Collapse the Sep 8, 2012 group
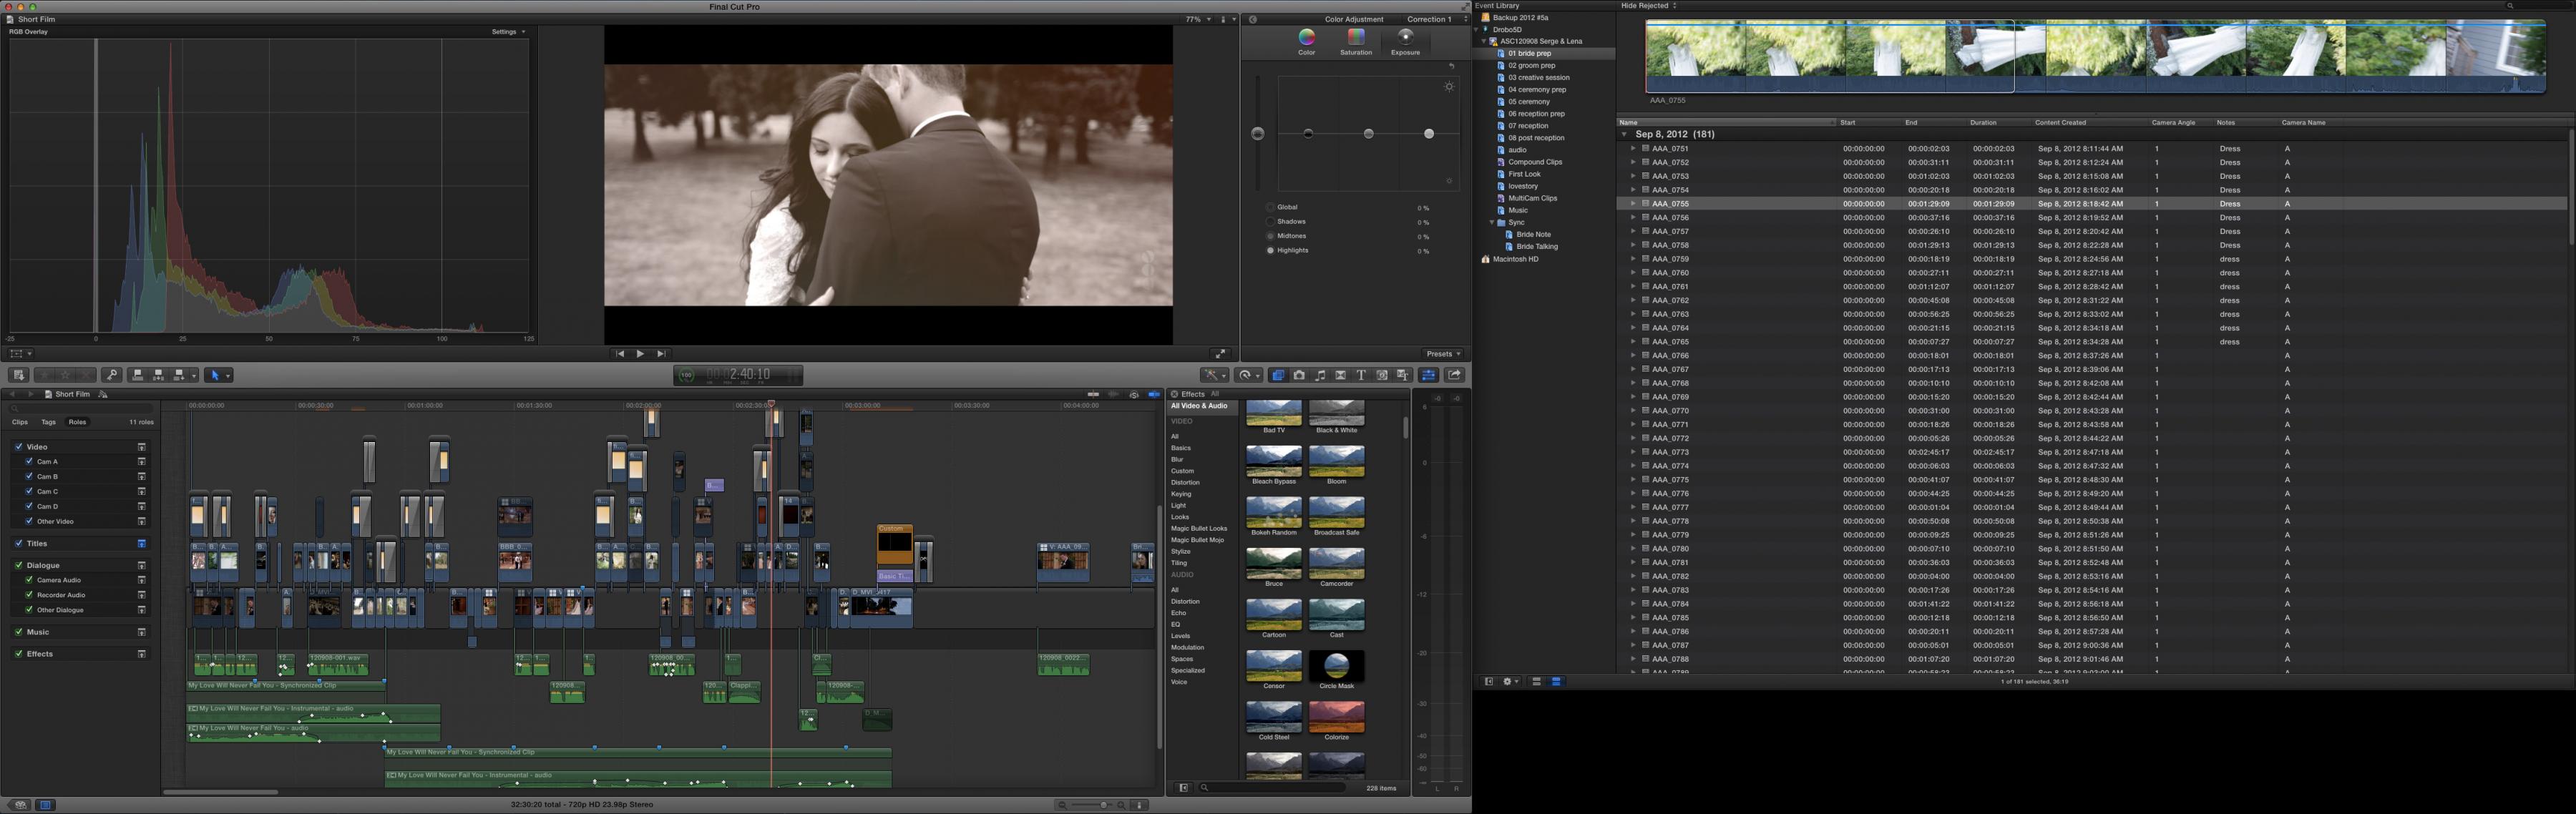This screenshot has width=2576, height=814. click(1624, 134)
